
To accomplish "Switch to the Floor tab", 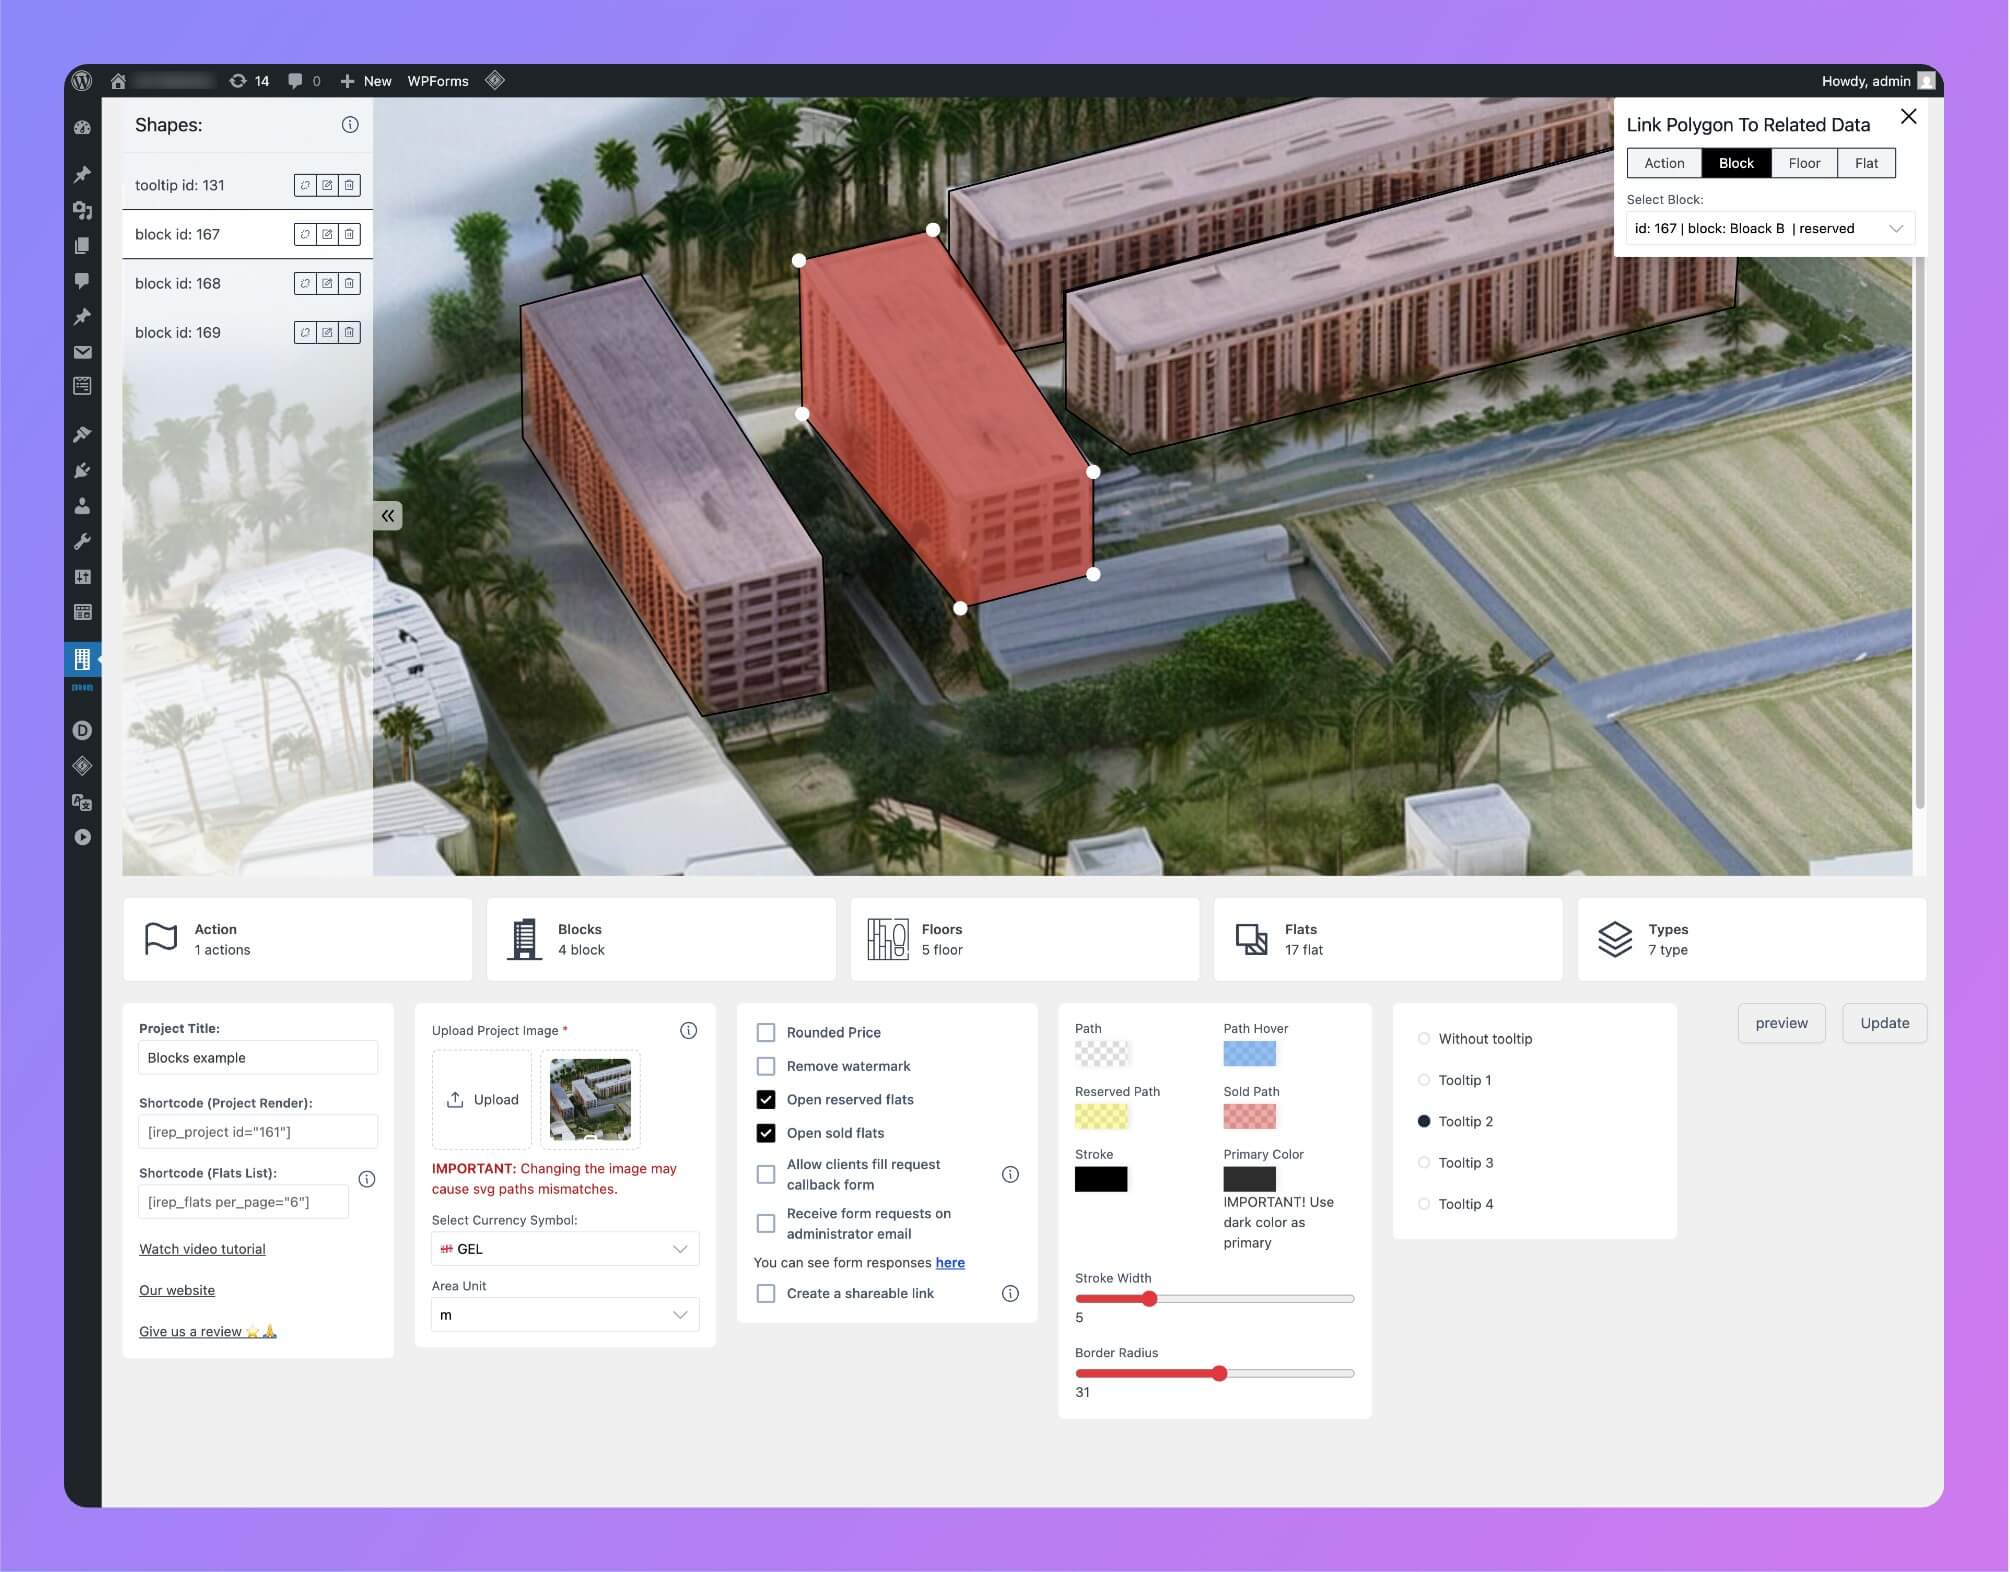I will (1804, 163).
